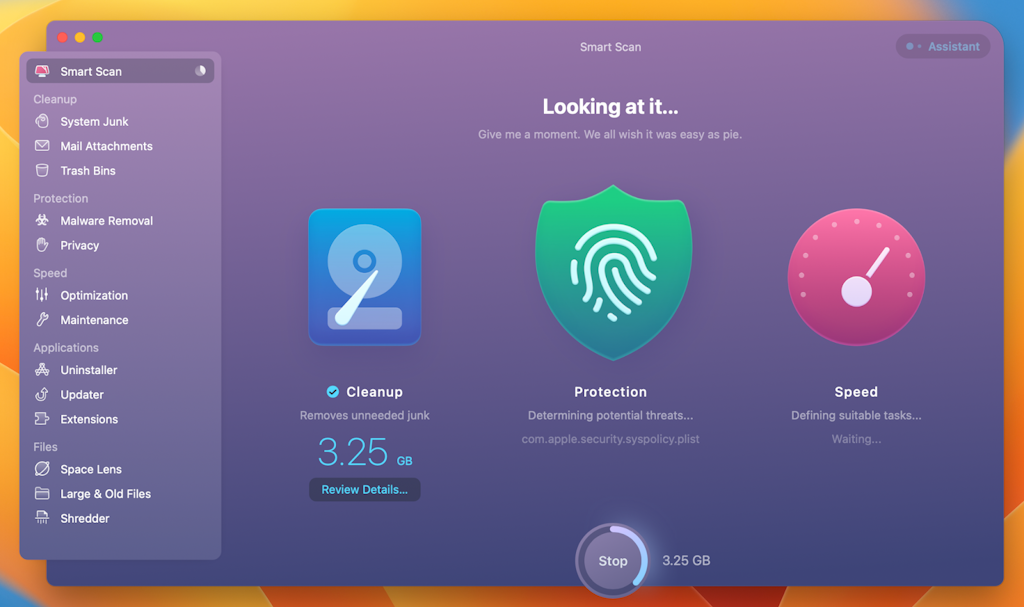Image resolution: width=1024 pixels, height=607 pixels.
Task: Click the 'Waiting...' status under Speed
Action: 856,439
